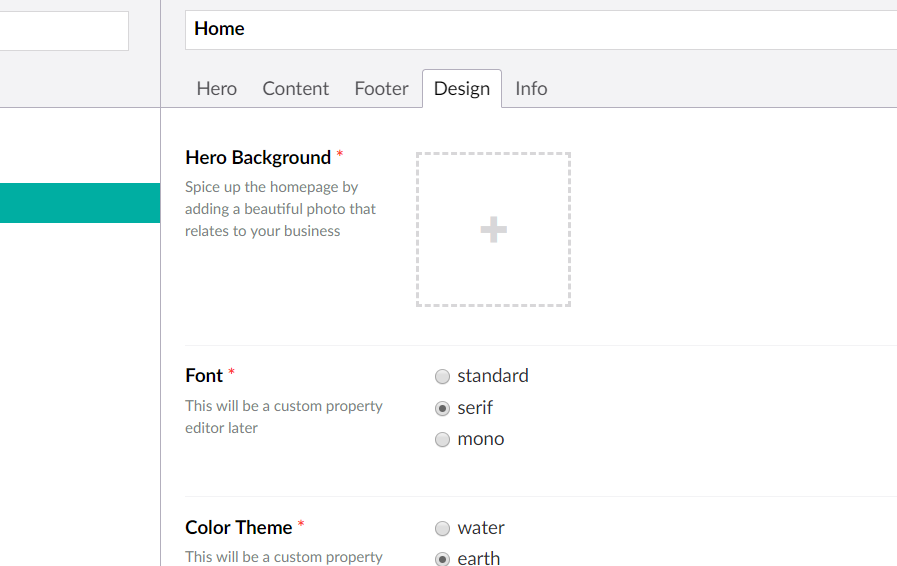Select the teal highlighted tree item
The width and height of the screenshot is (897, 566).
click(x=80, y=203)
